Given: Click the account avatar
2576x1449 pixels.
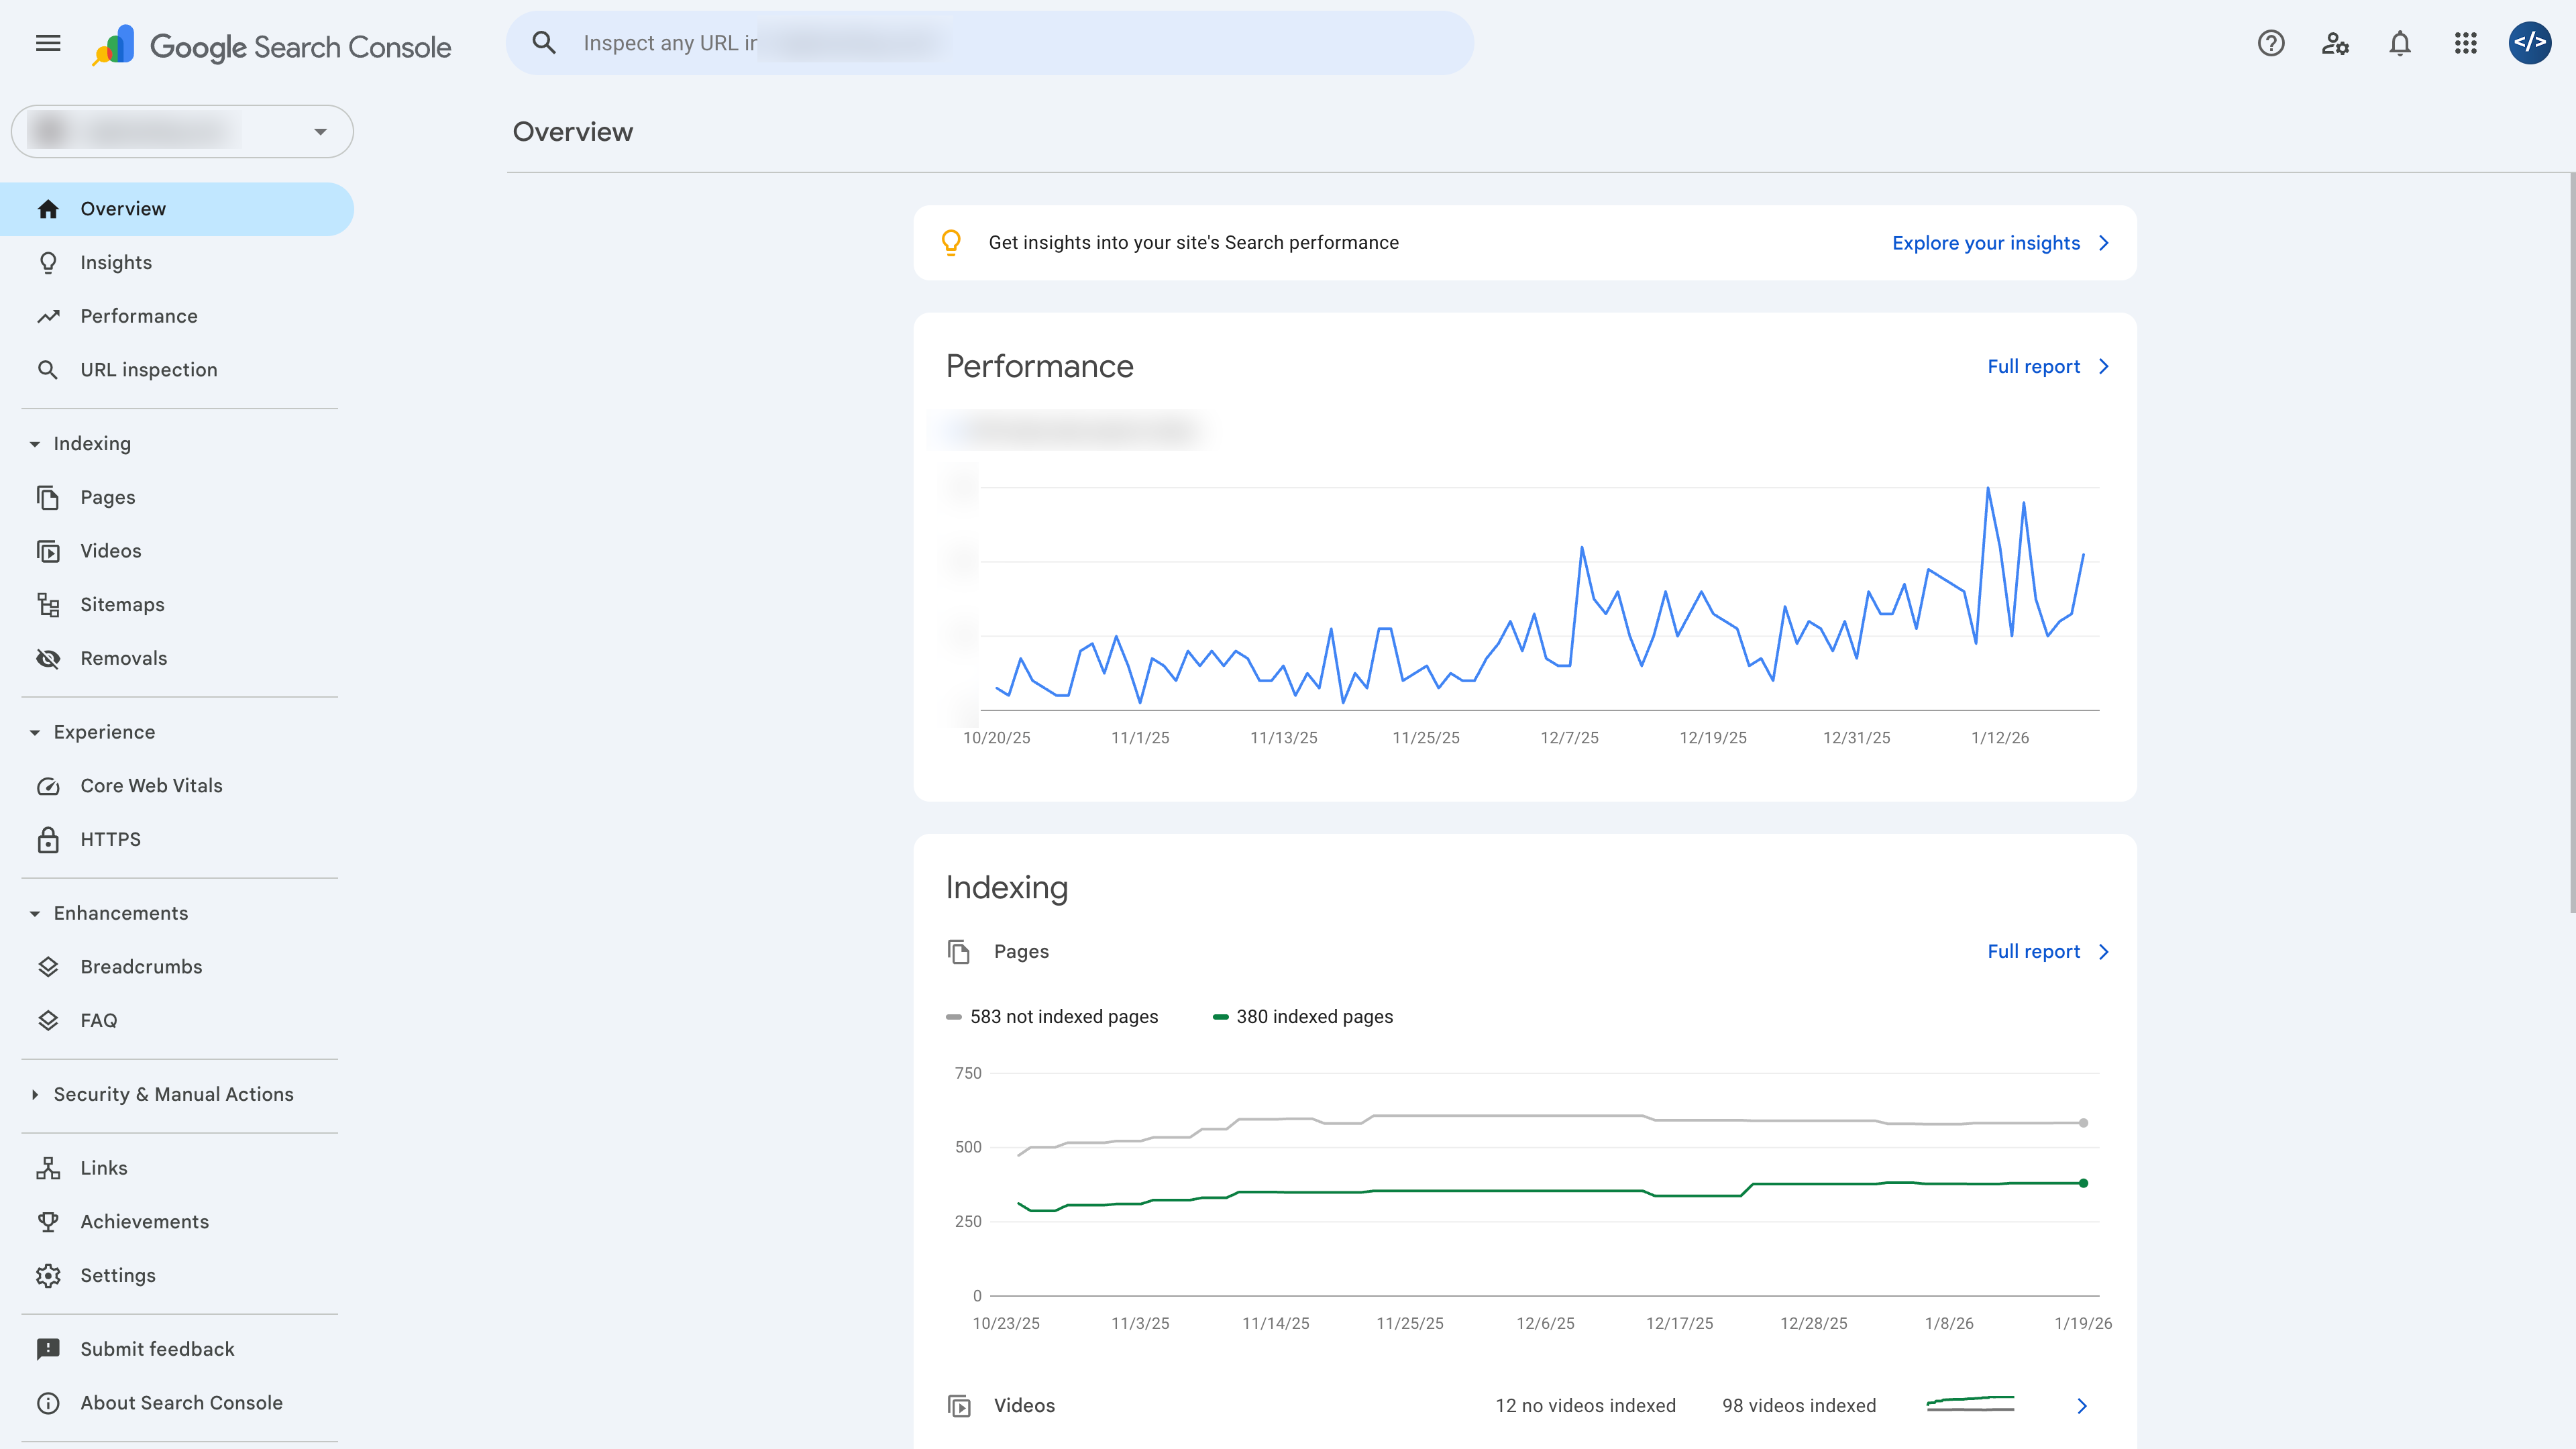Looking at the screenshot, I should 2529,43.
